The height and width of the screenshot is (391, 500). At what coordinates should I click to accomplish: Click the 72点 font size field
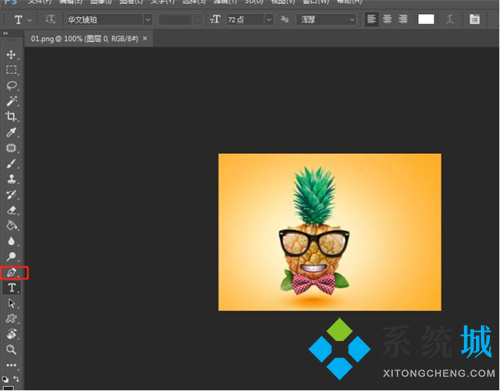coord(246,20)
